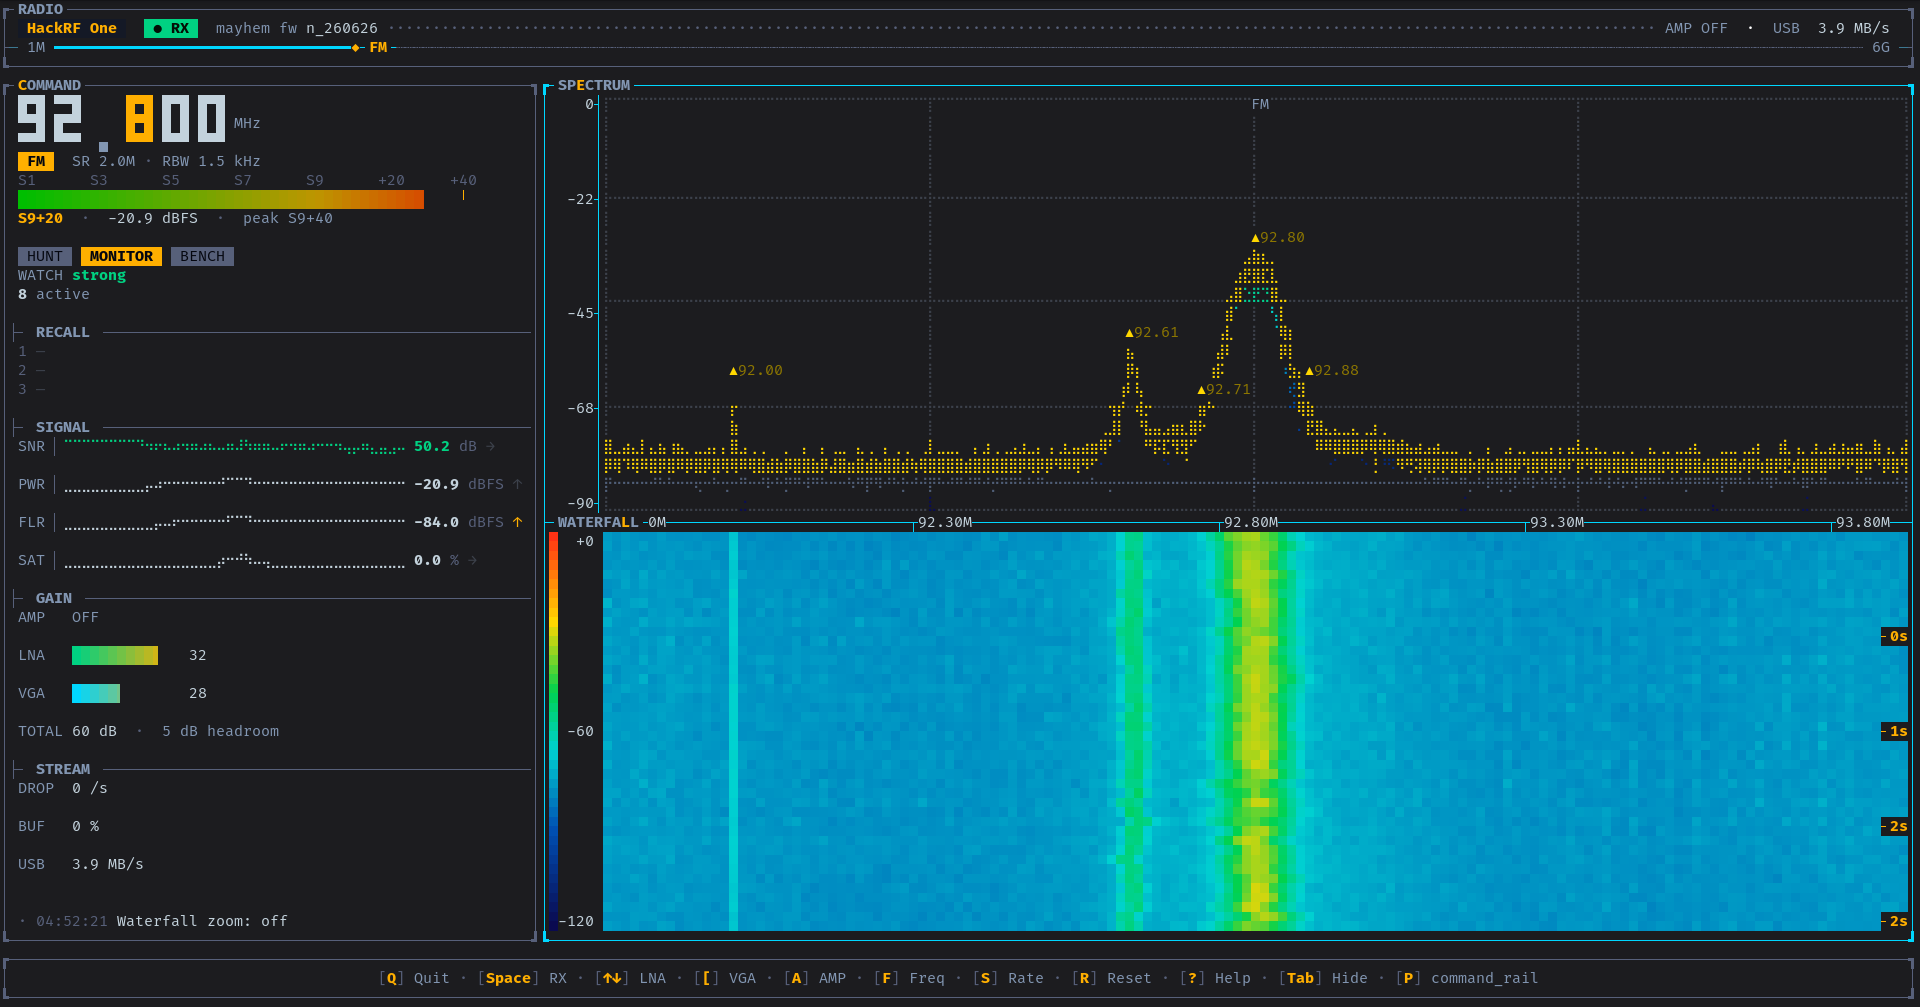Click the [Tab] Hide shortcut
The image size is (1920, 1007).
point(1323,978)
